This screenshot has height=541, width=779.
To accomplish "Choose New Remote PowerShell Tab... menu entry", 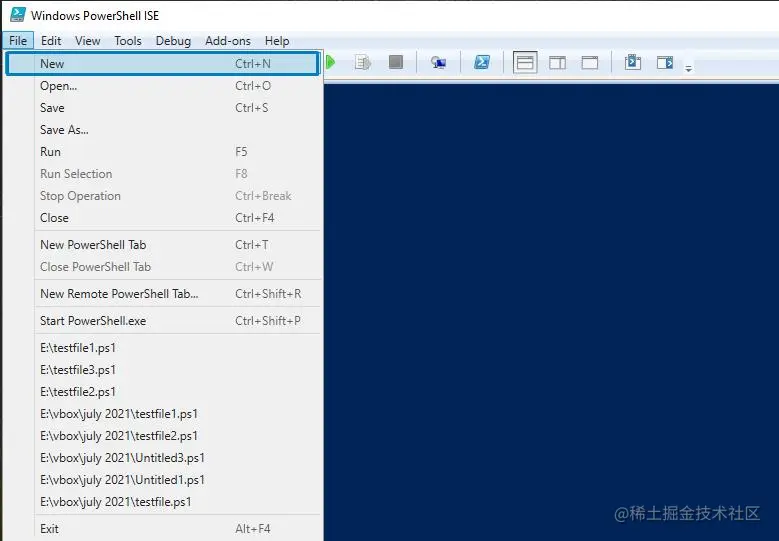I will [162, 294].
